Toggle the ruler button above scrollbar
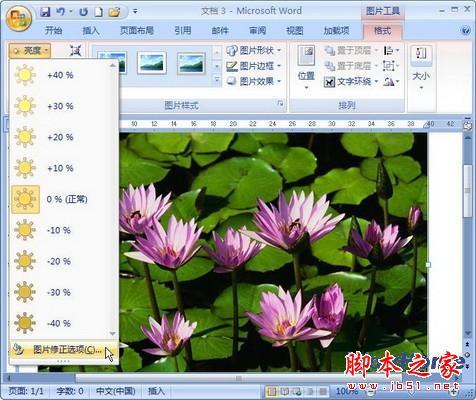This screenshot has width=476, height=400. 467,126
